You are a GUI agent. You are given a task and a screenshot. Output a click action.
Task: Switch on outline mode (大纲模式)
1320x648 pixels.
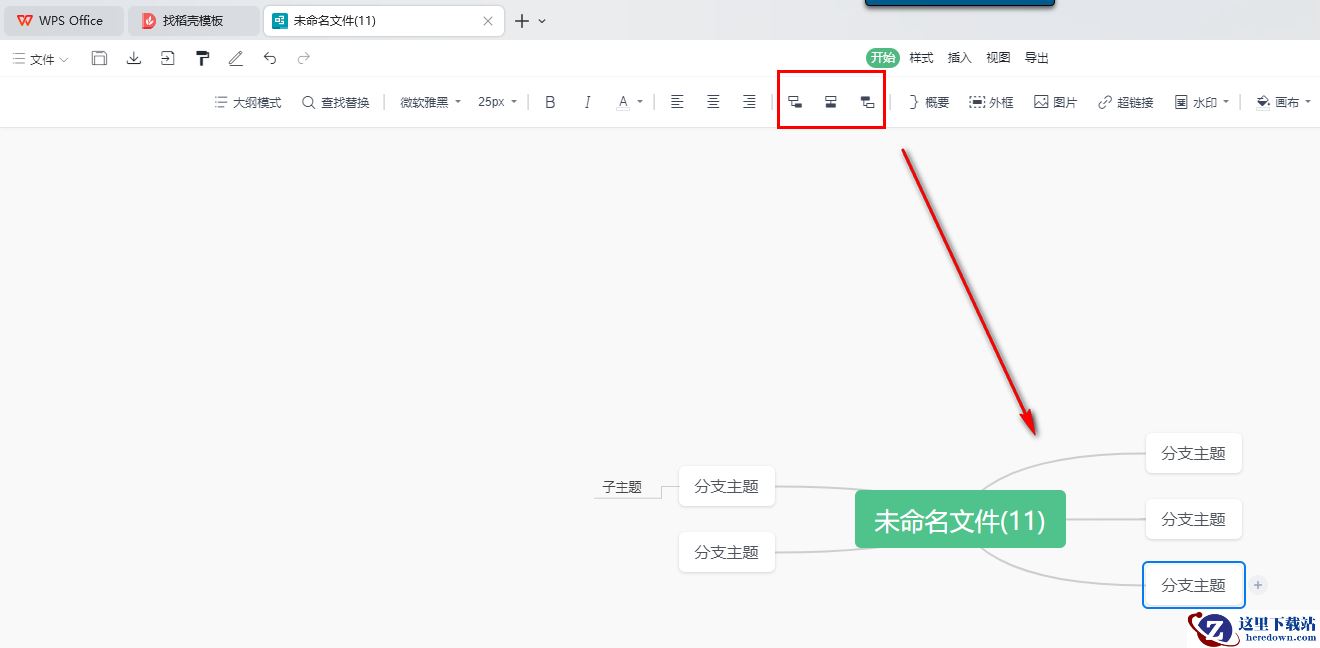[248, 102]
